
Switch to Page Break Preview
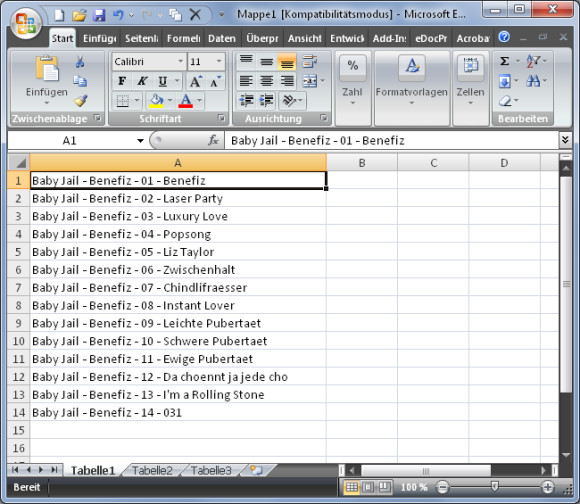pos(384,487)
